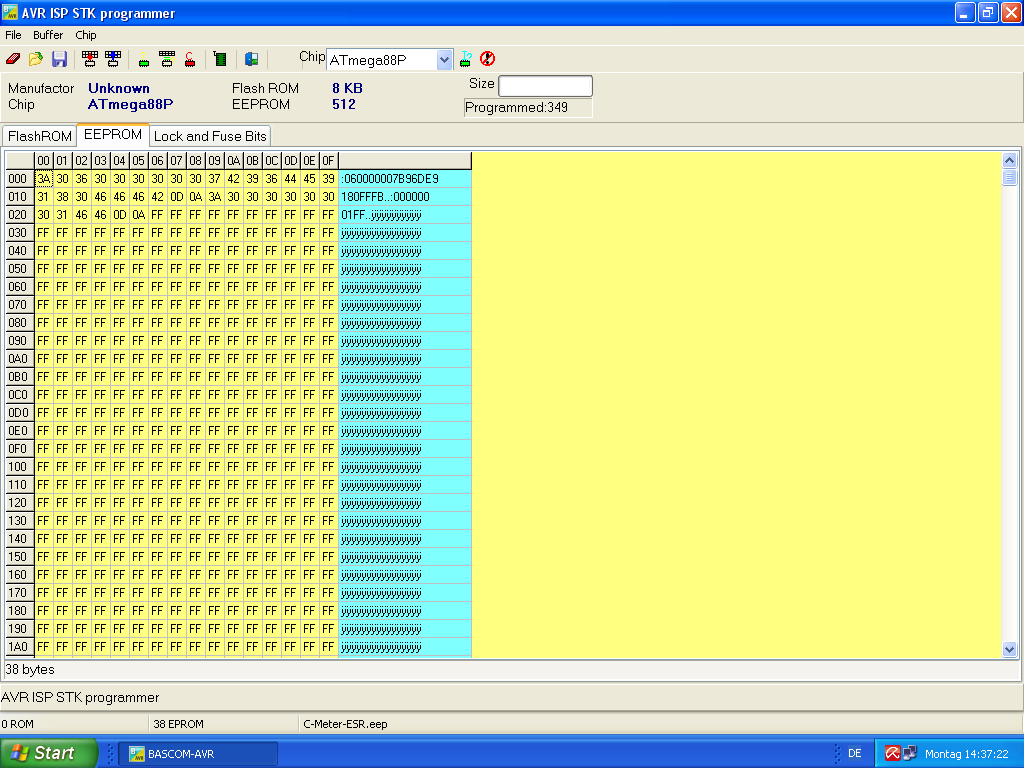Viewport: 1024px width, 768px height.
Task: Click the DE language indicator in taskbar
Action: (x=854, y=753)
